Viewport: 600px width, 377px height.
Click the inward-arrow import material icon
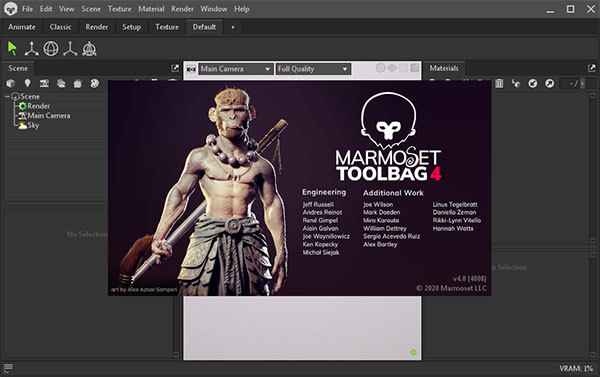click(x=533, y=83)
